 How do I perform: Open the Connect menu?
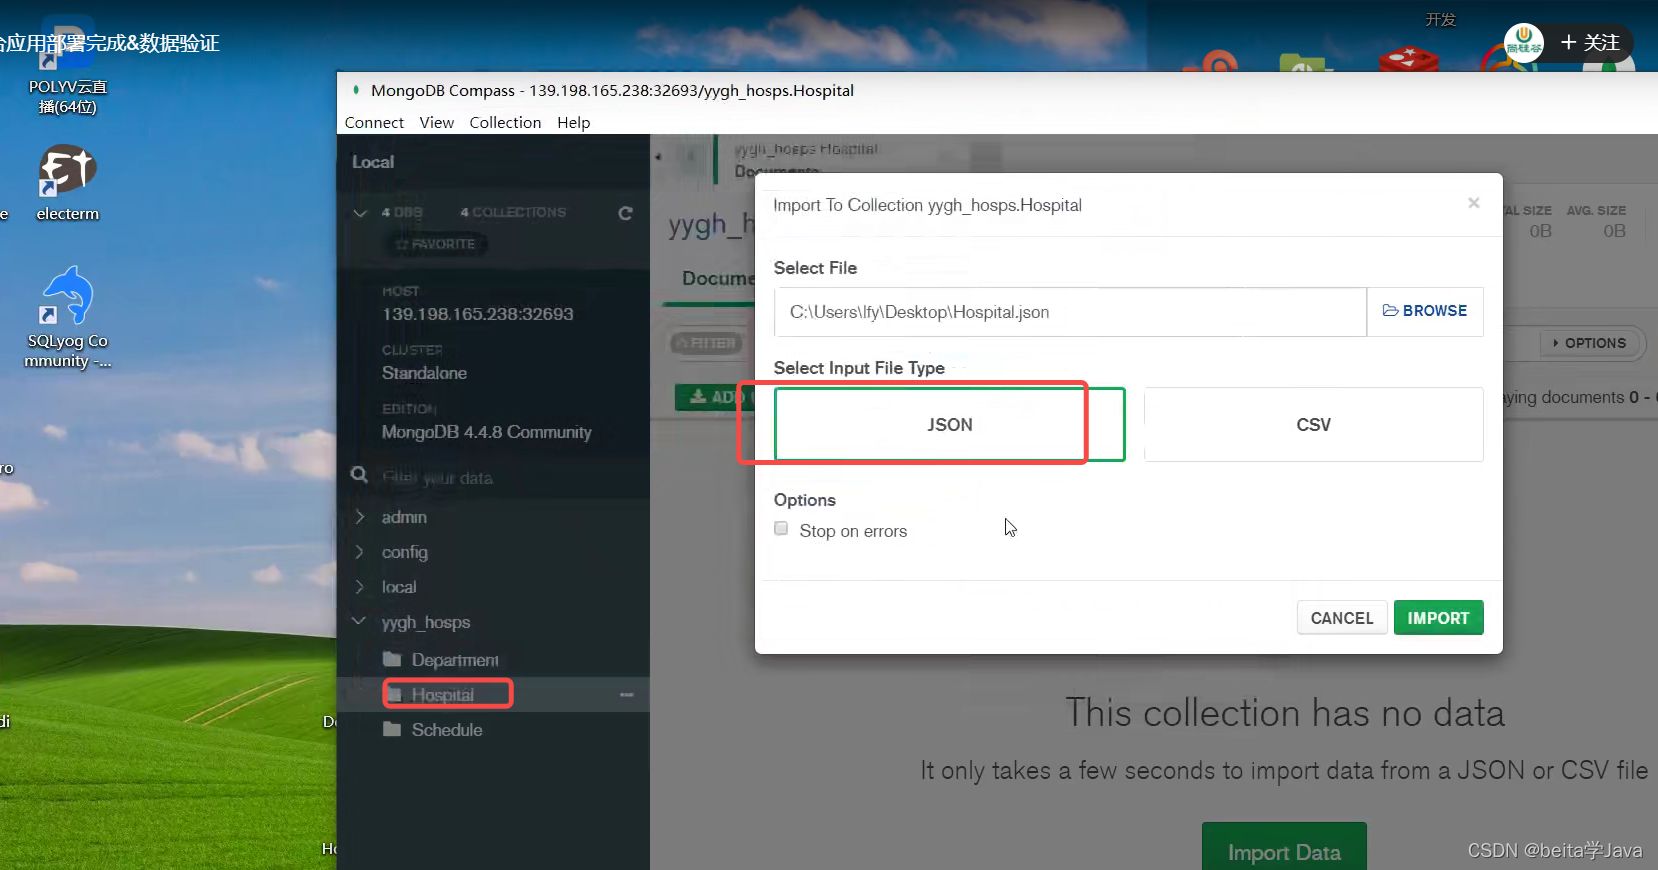374,122
